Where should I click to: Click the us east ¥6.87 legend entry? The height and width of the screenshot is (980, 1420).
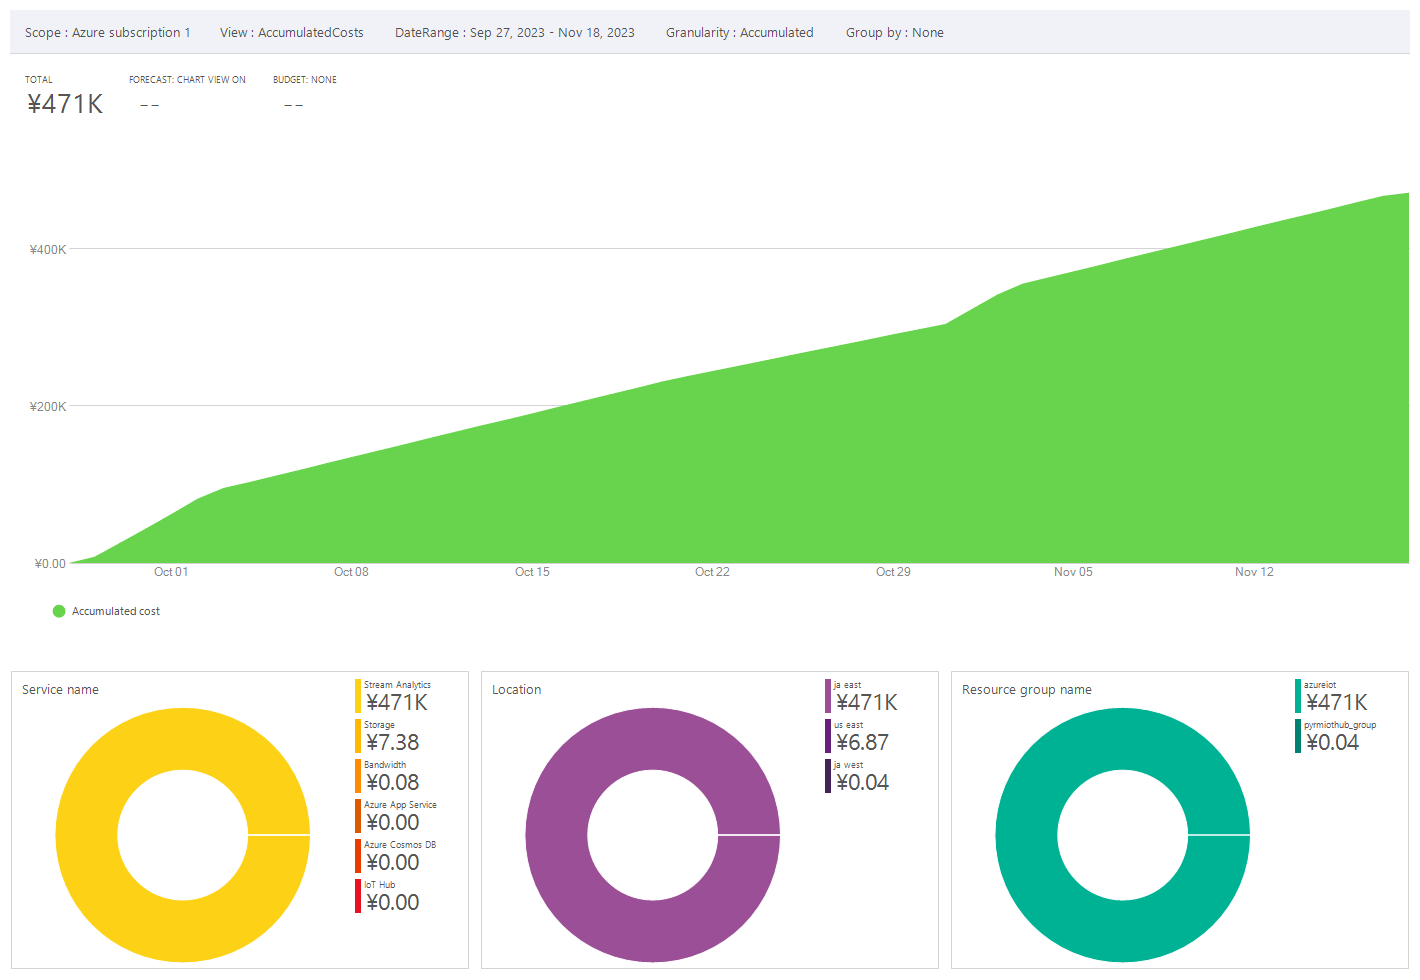861,737
